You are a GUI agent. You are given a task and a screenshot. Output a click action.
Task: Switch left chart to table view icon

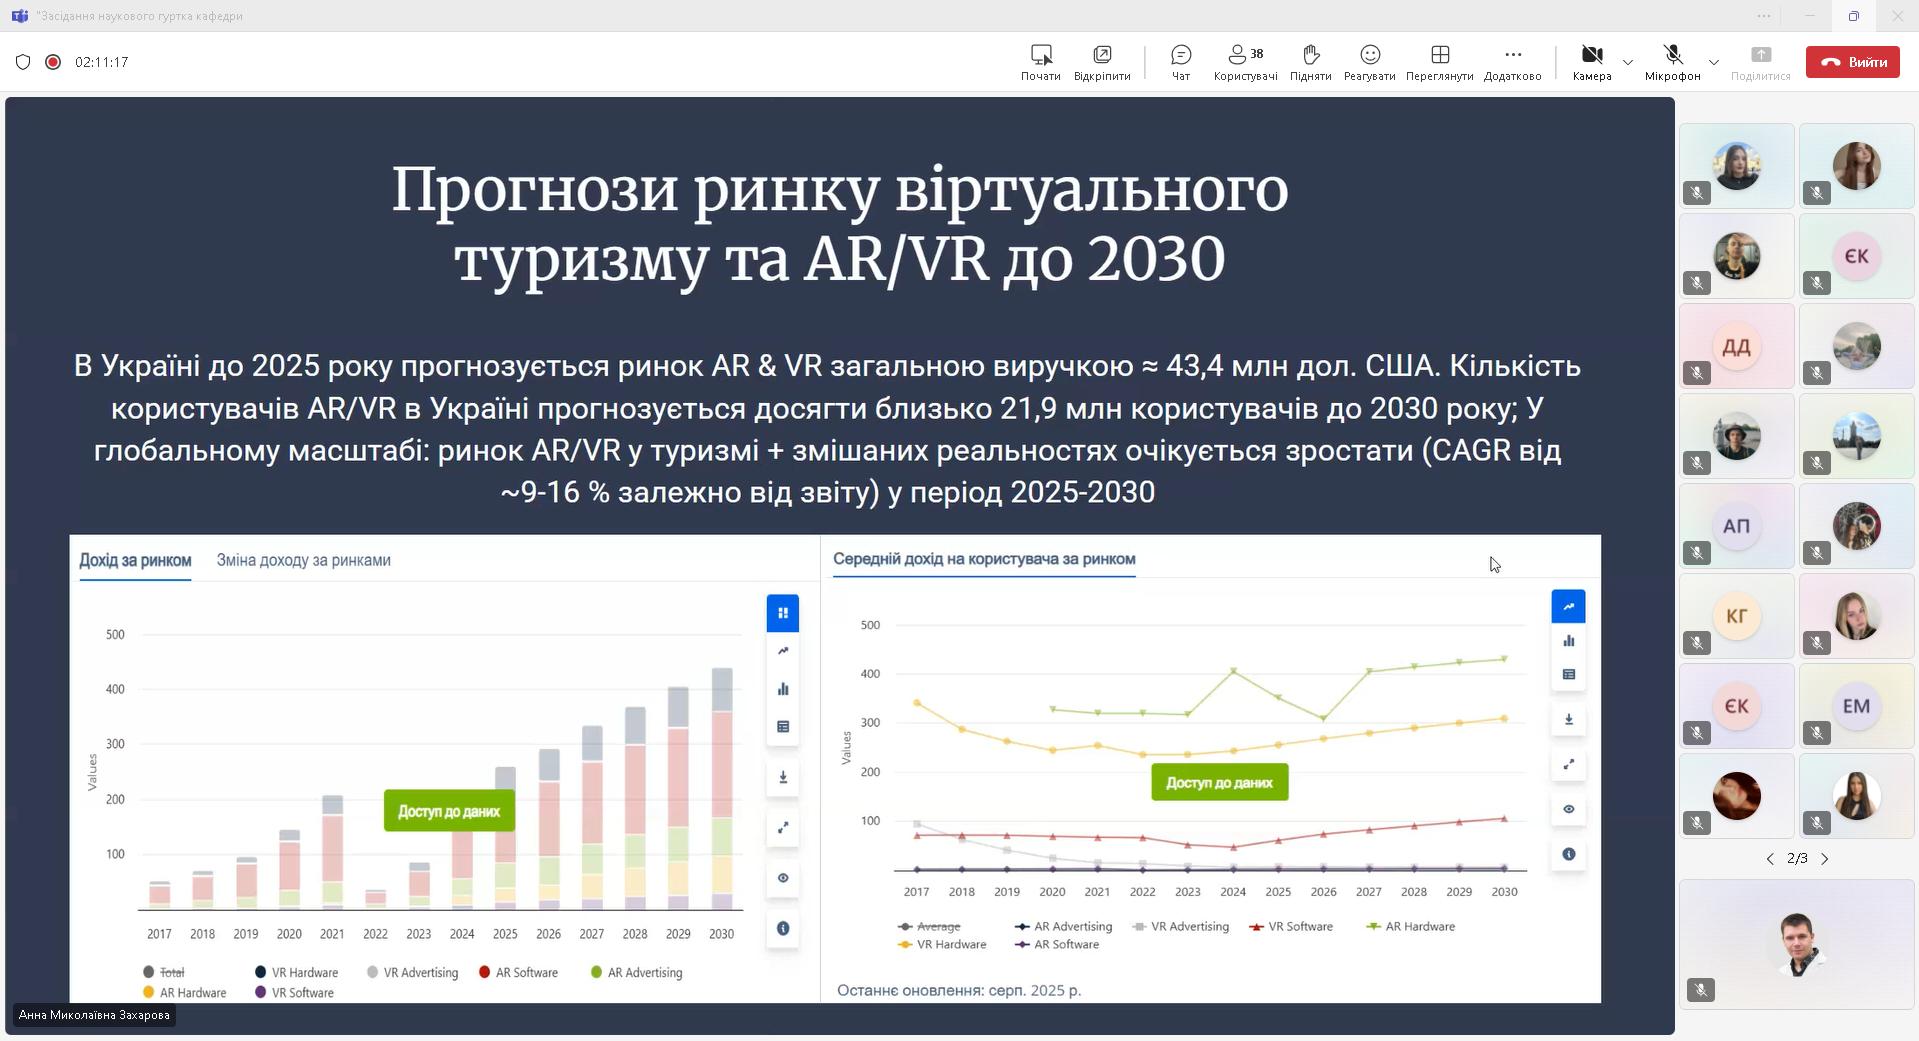[783, 727]
